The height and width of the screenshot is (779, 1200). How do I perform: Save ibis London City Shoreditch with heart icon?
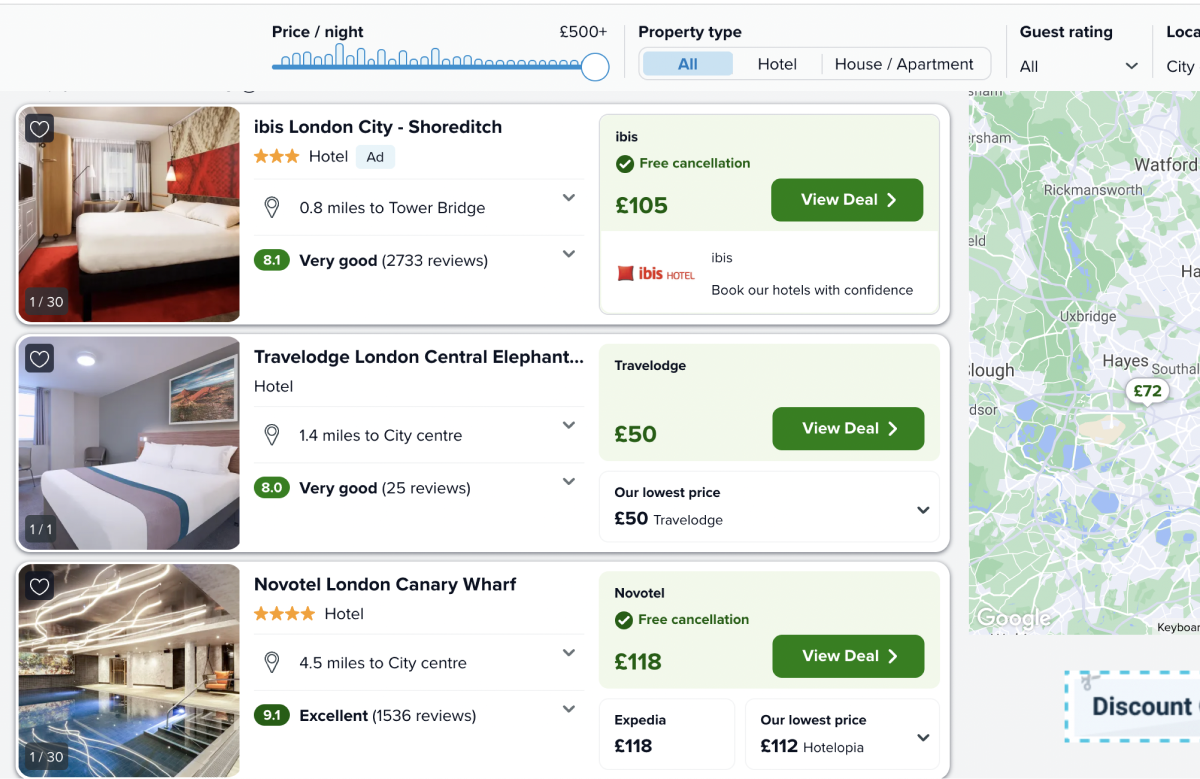click(x=39, y=129)
